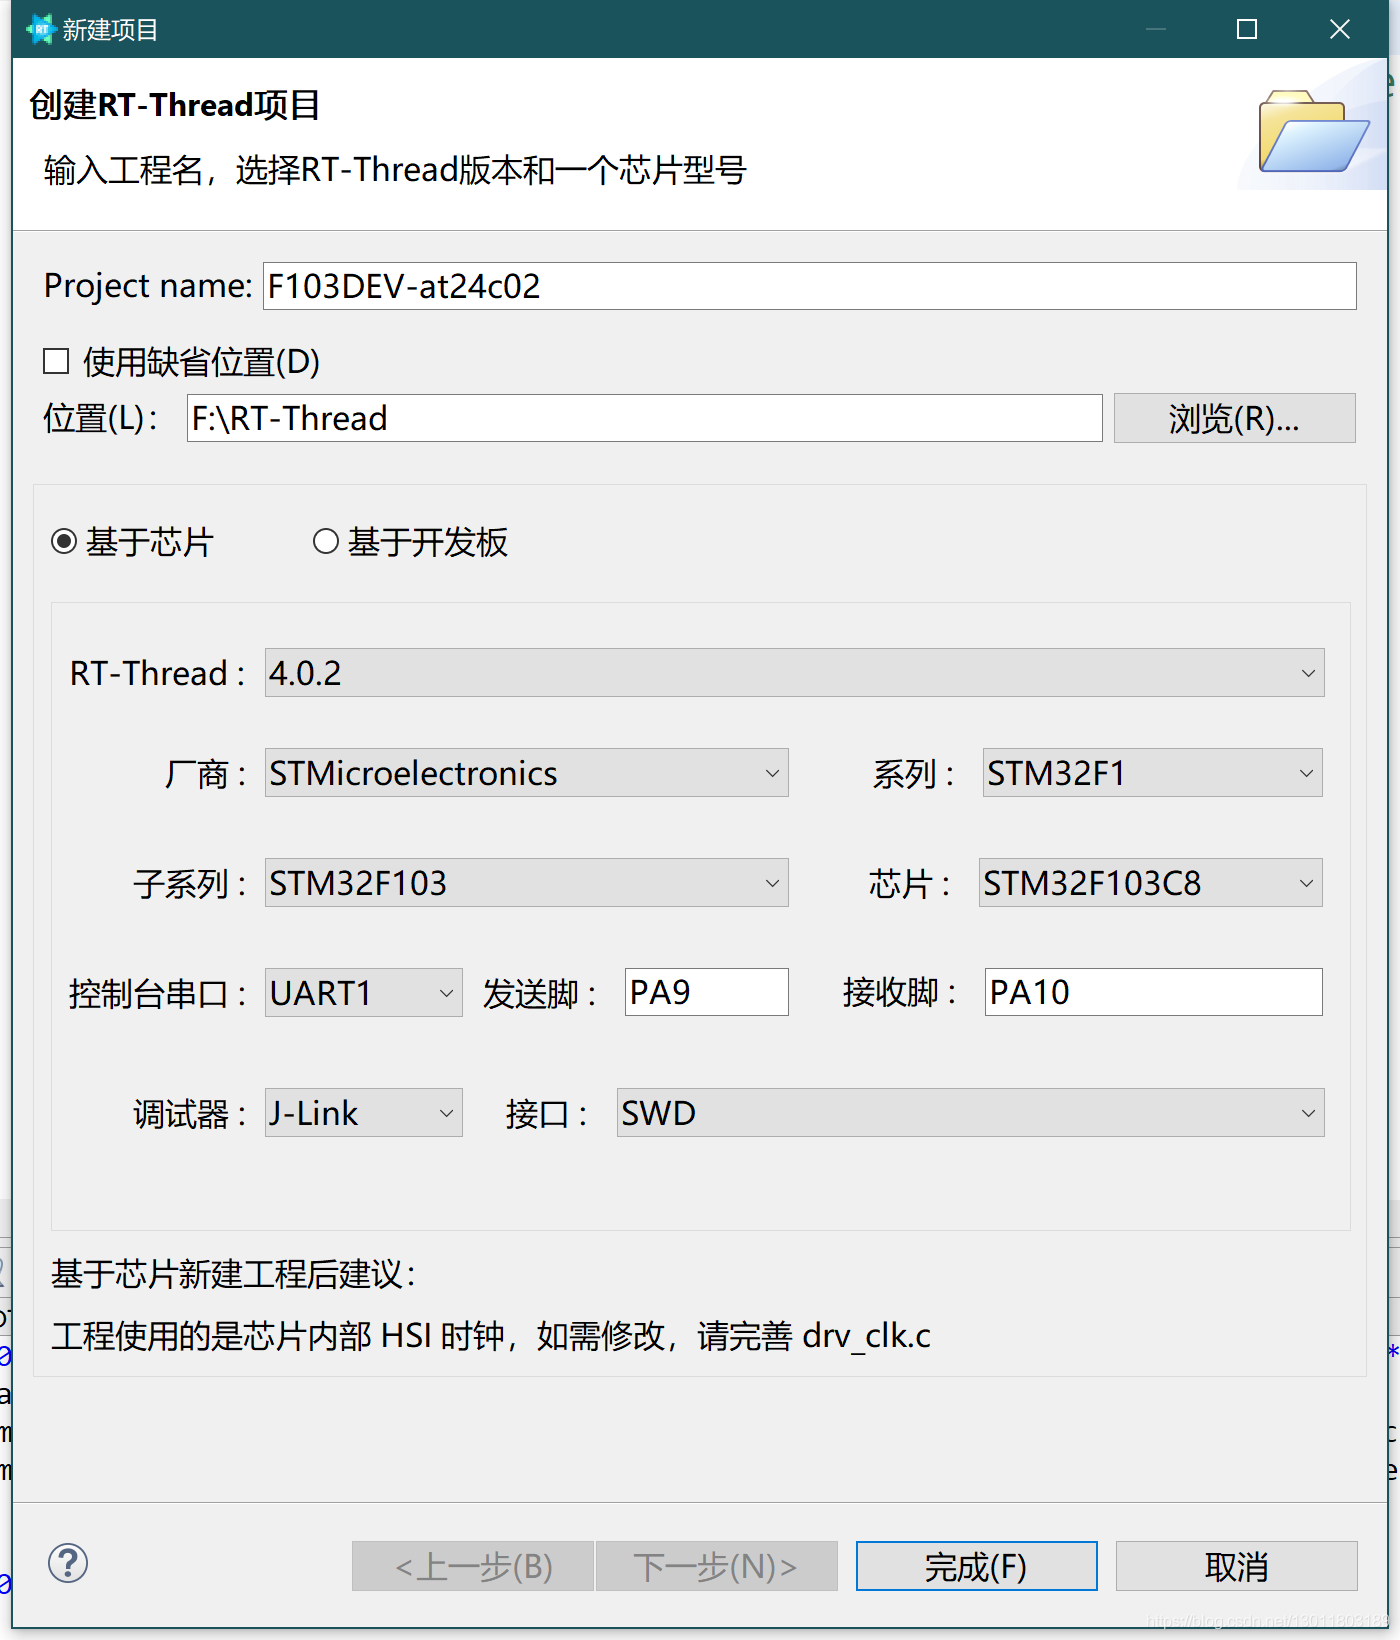
Task: Click the help question mark icon
Action: pyautogui.click(x=68, y=1563)
